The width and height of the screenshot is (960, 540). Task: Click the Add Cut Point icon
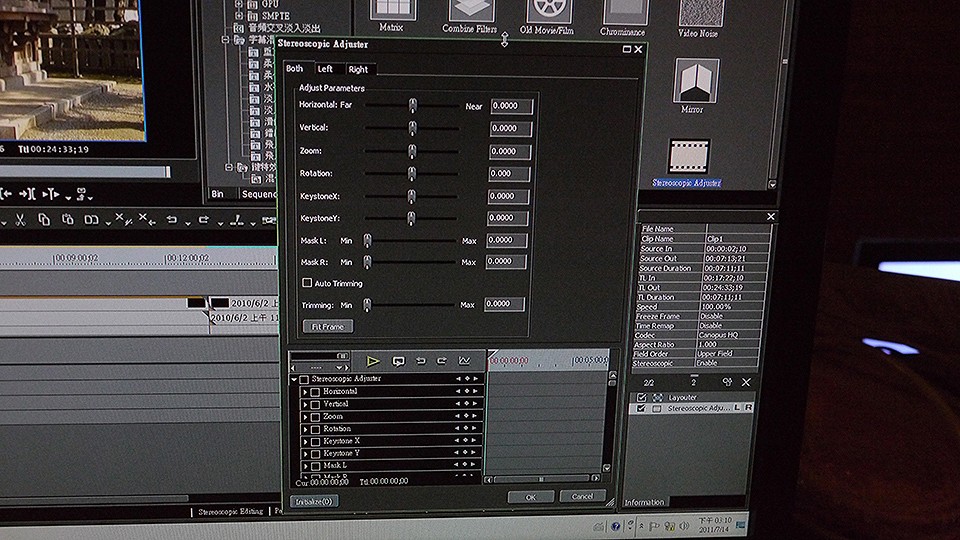click(x=236, y=219)
